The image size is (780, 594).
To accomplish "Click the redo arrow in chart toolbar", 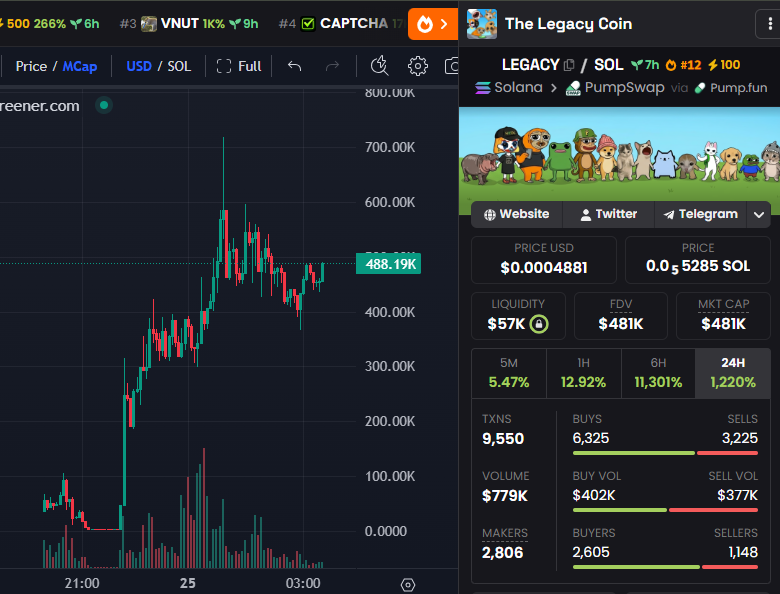I will pos(332,66).
